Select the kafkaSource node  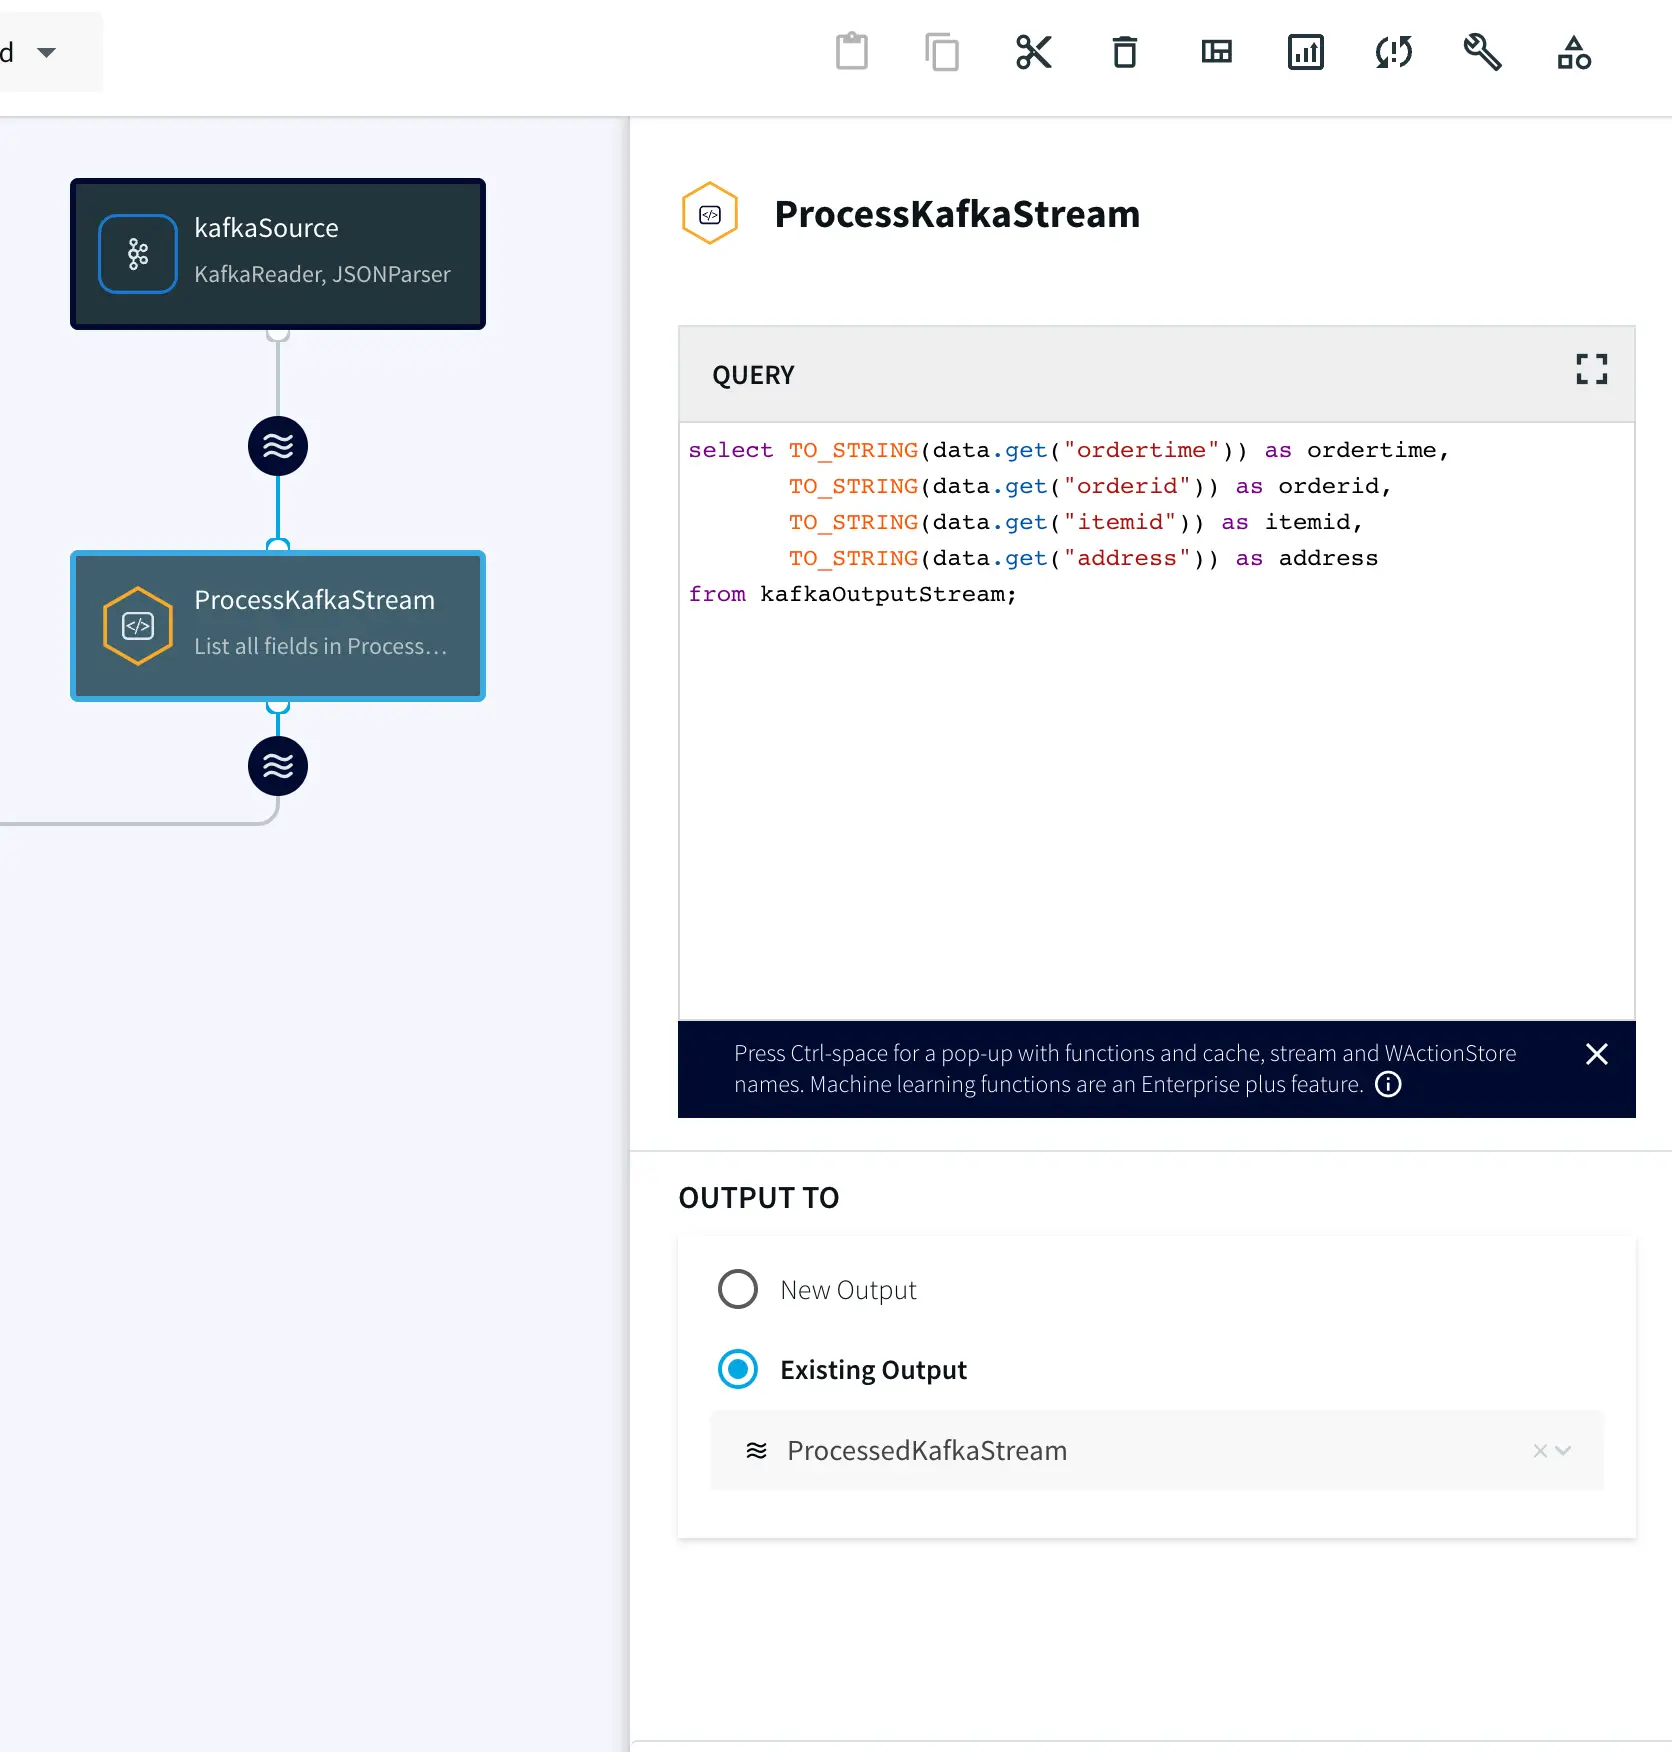pos(278,254)
